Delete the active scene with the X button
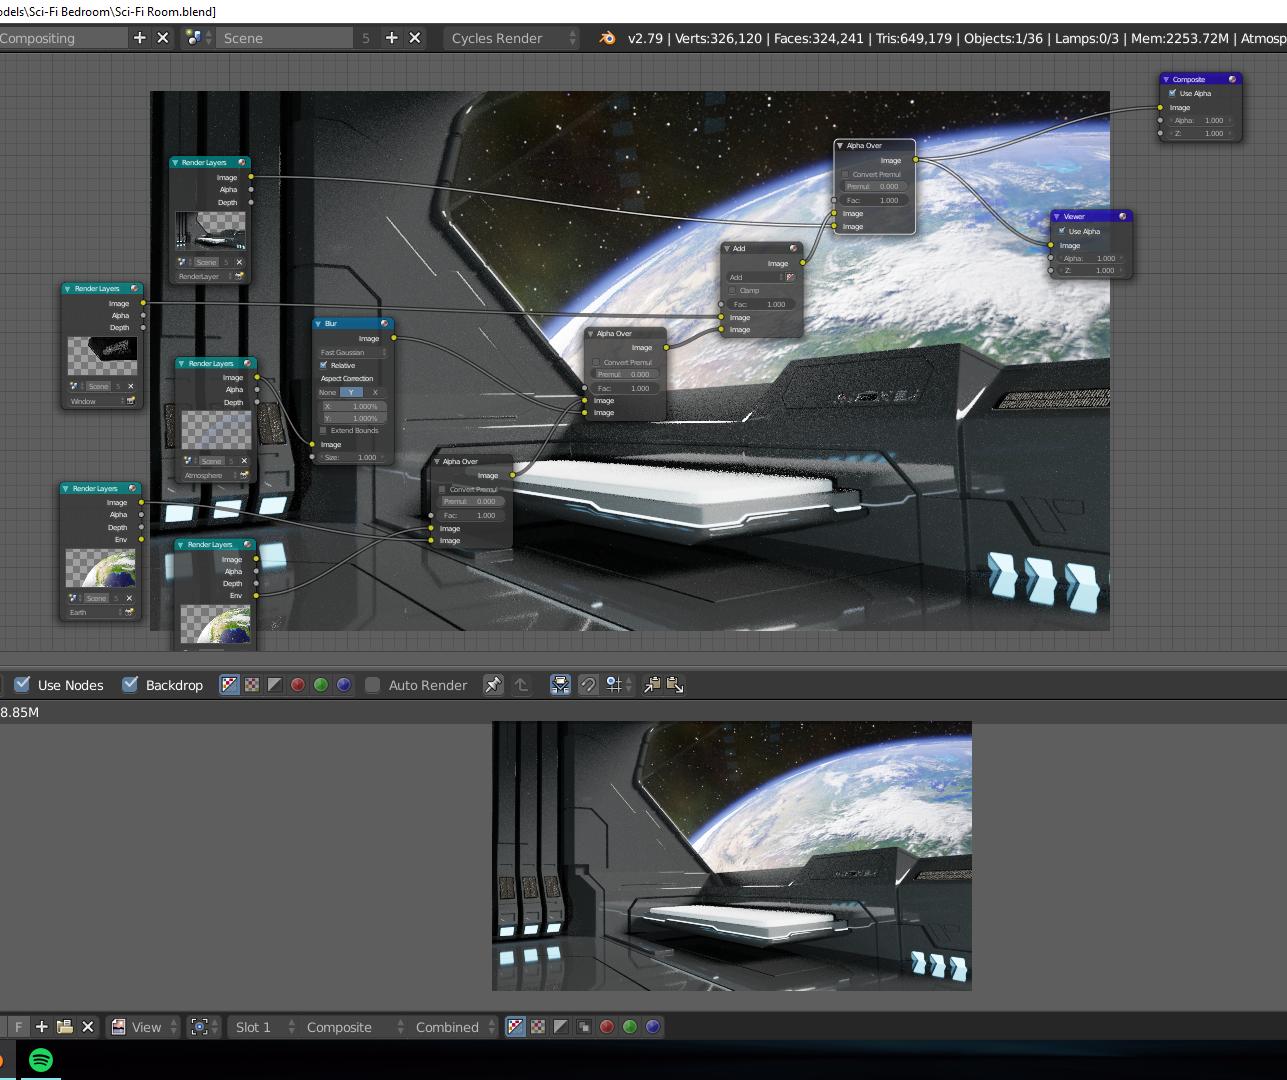 pyautogui.click(x=415, y=38)
